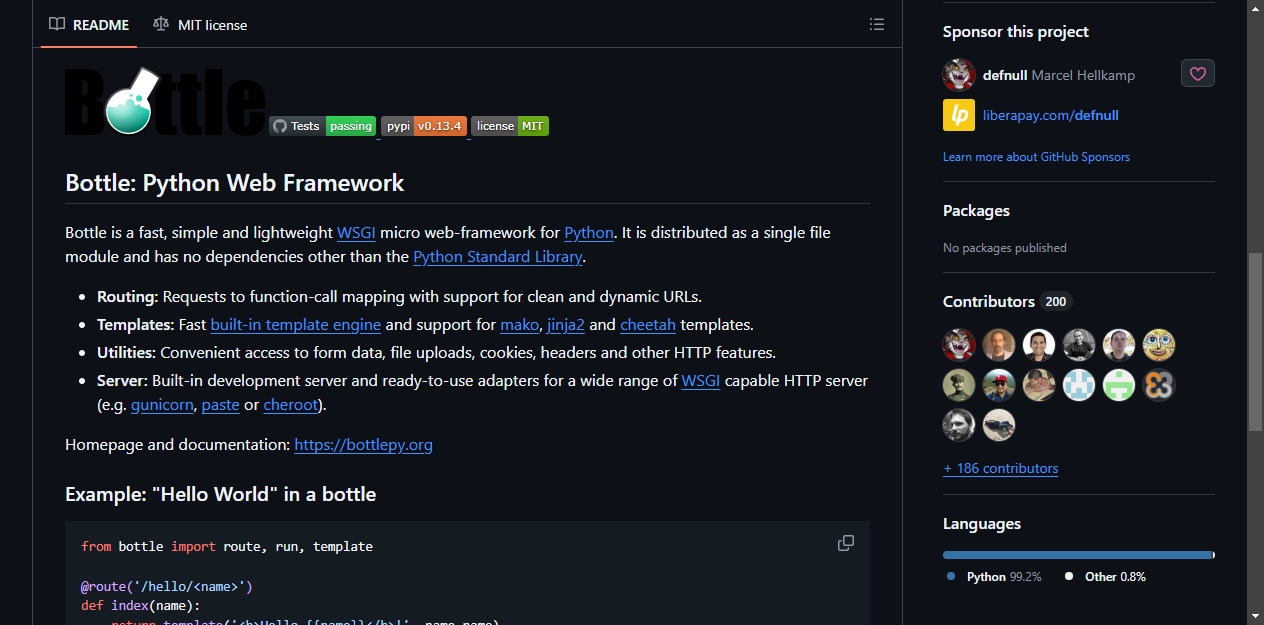Click the defnull sponsor avatar

click(959, 75)
